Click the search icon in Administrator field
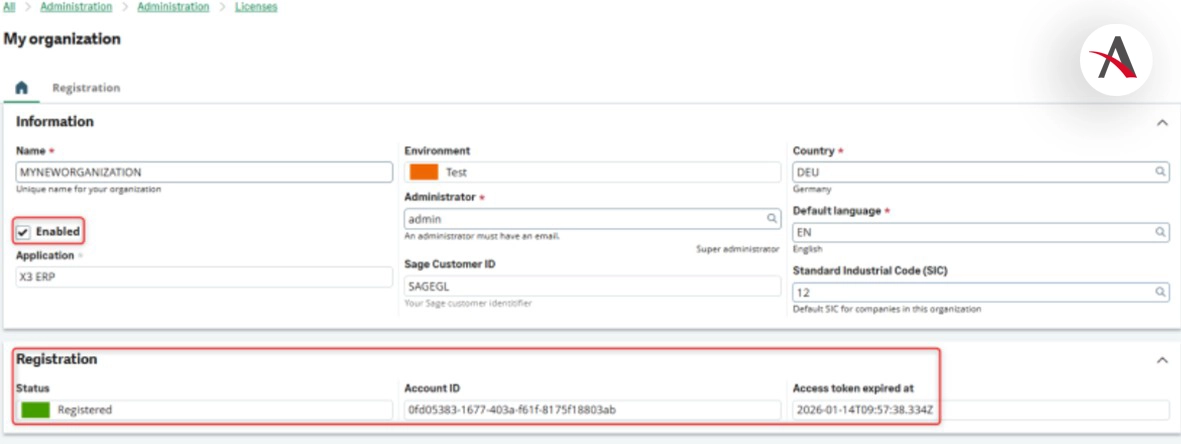 [x=772, y=218]
